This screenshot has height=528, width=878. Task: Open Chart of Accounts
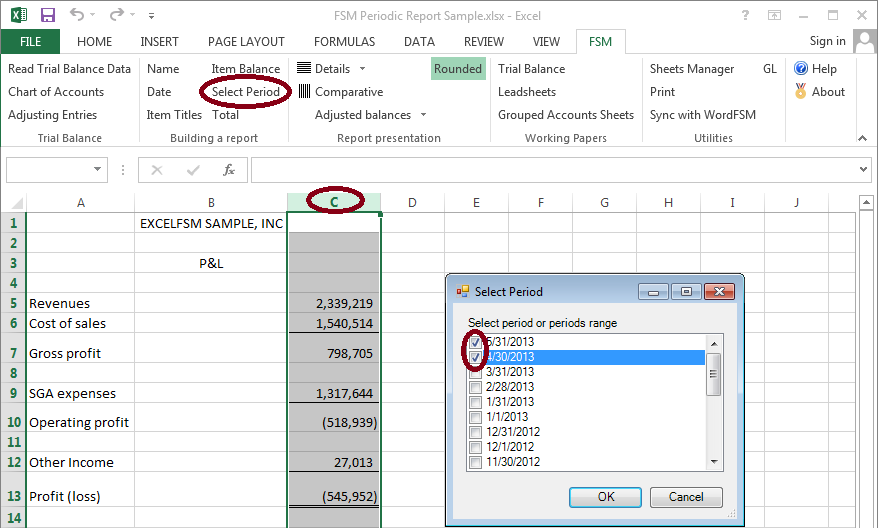[x=56, y=91]
